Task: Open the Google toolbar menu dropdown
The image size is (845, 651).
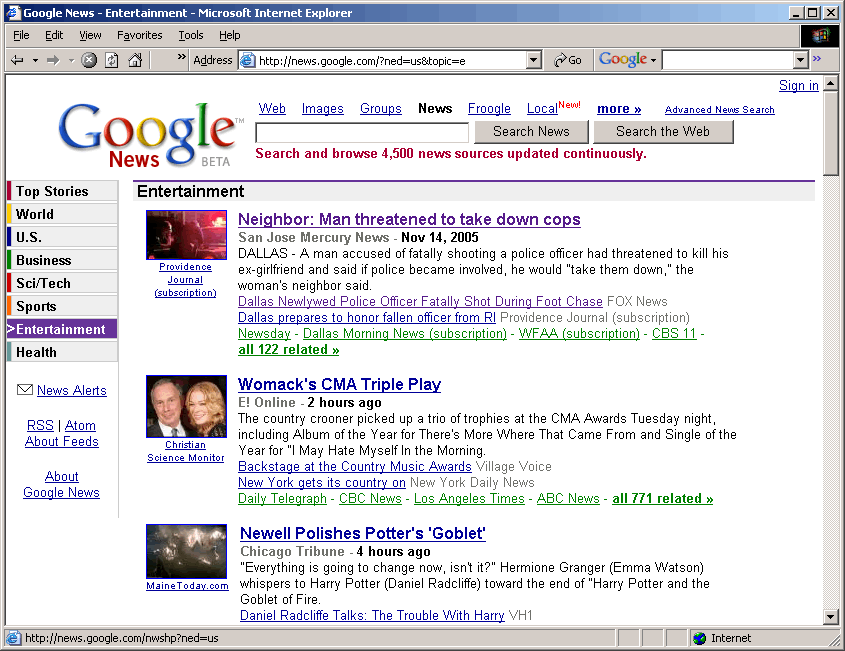Action: pyautogui.click(x=653, y=60)
